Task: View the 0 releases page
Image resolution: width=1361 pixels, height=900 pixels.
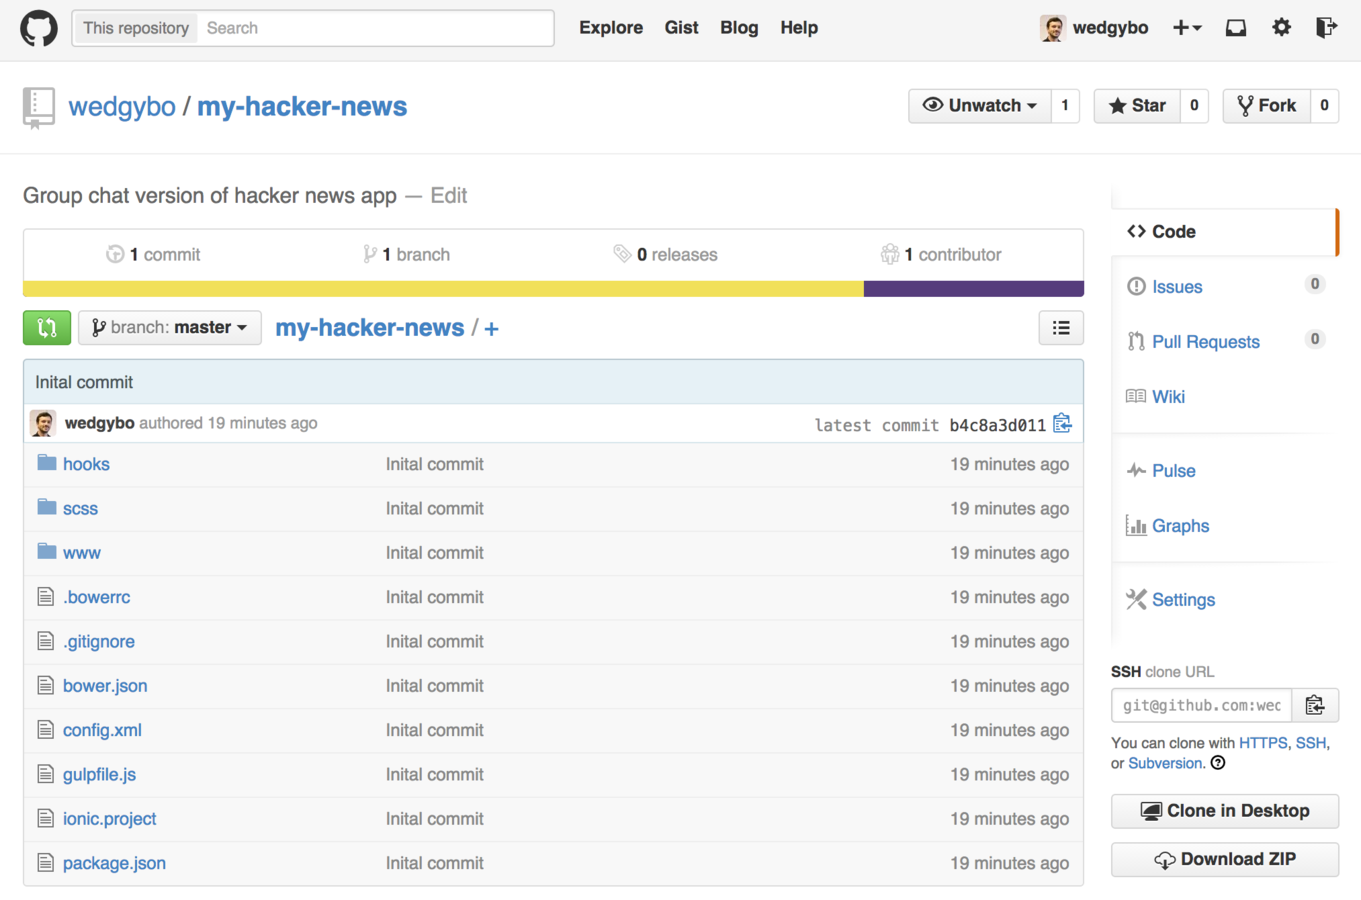Action: [666, 255]
